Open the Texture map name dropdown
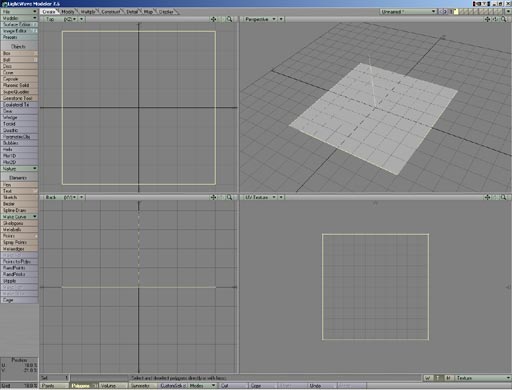The height and width of the screenshot is (390, 512). 483,378
